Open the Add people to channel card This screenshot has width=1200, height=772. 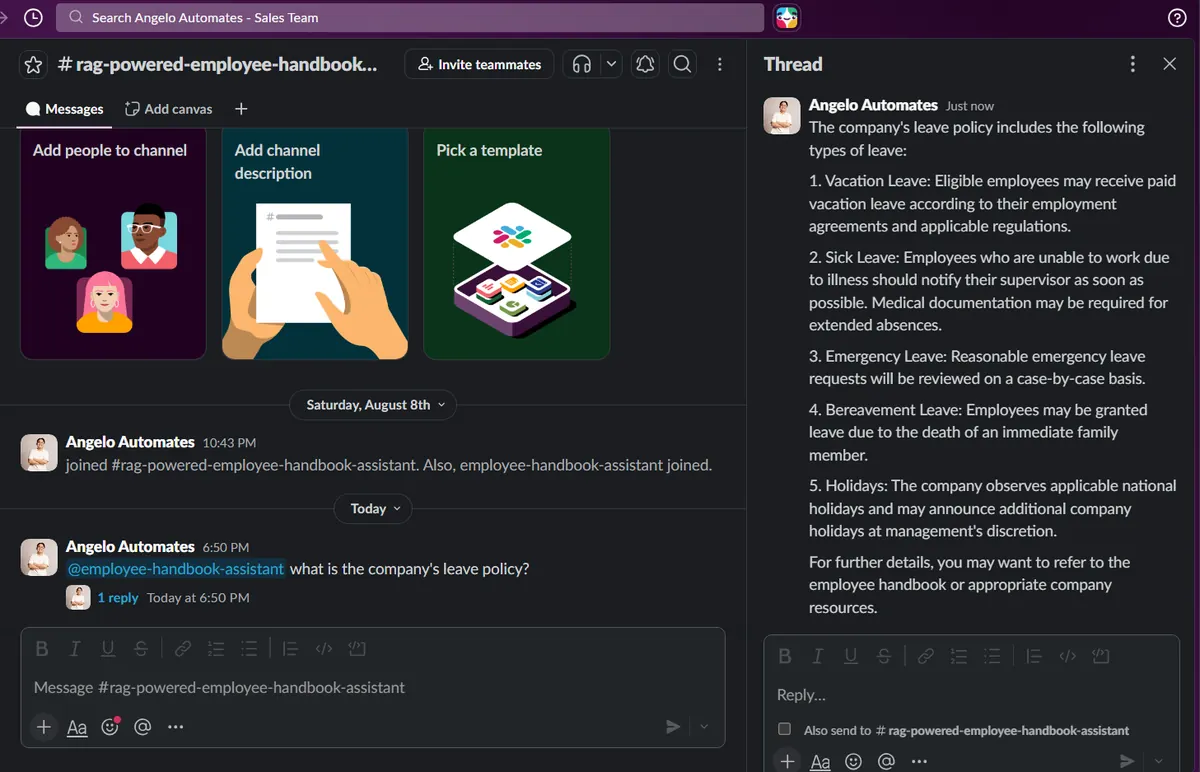tap(113, 243)
